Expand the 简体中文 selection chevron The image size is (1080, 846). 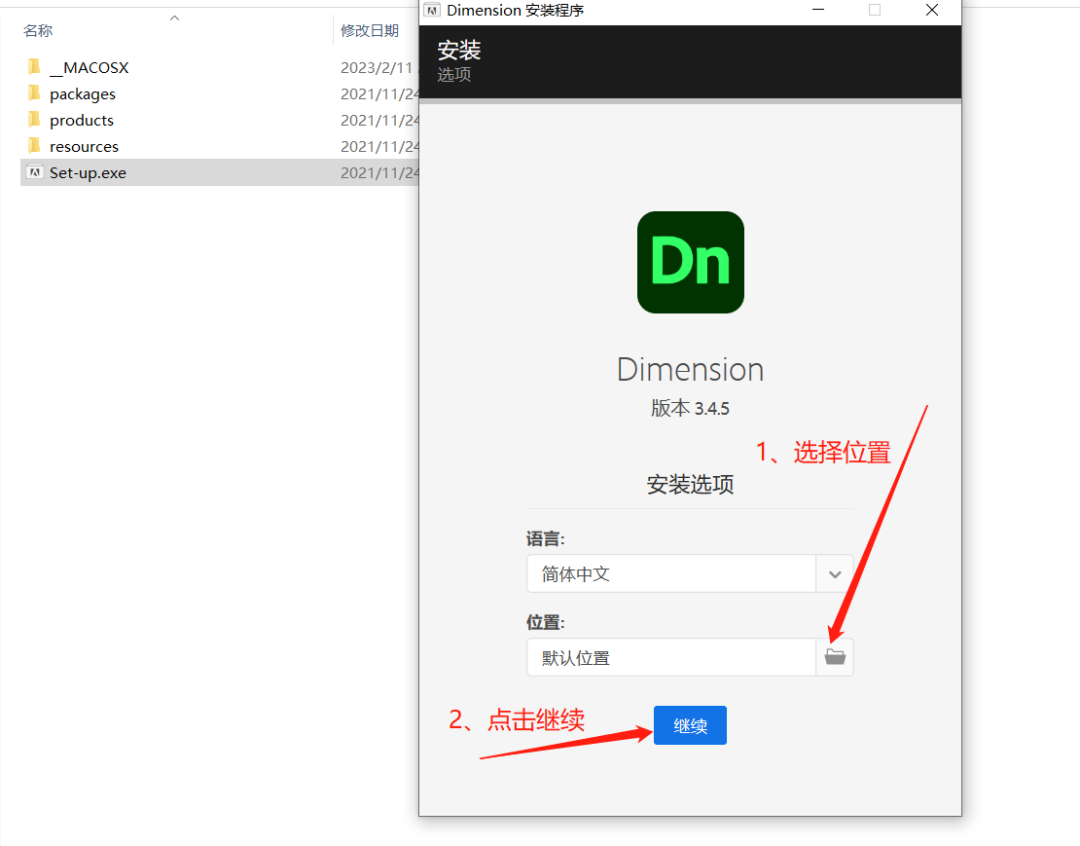pos(835,574)
